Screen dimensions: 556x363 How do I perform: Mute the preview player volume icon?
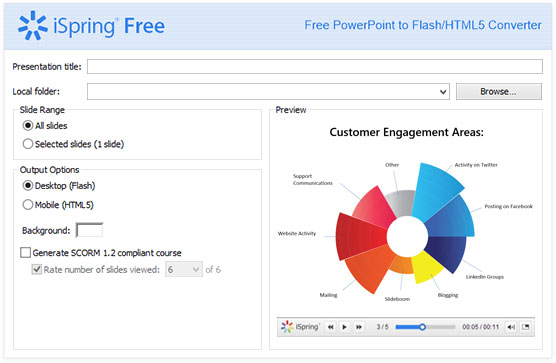tap(511, 327)
